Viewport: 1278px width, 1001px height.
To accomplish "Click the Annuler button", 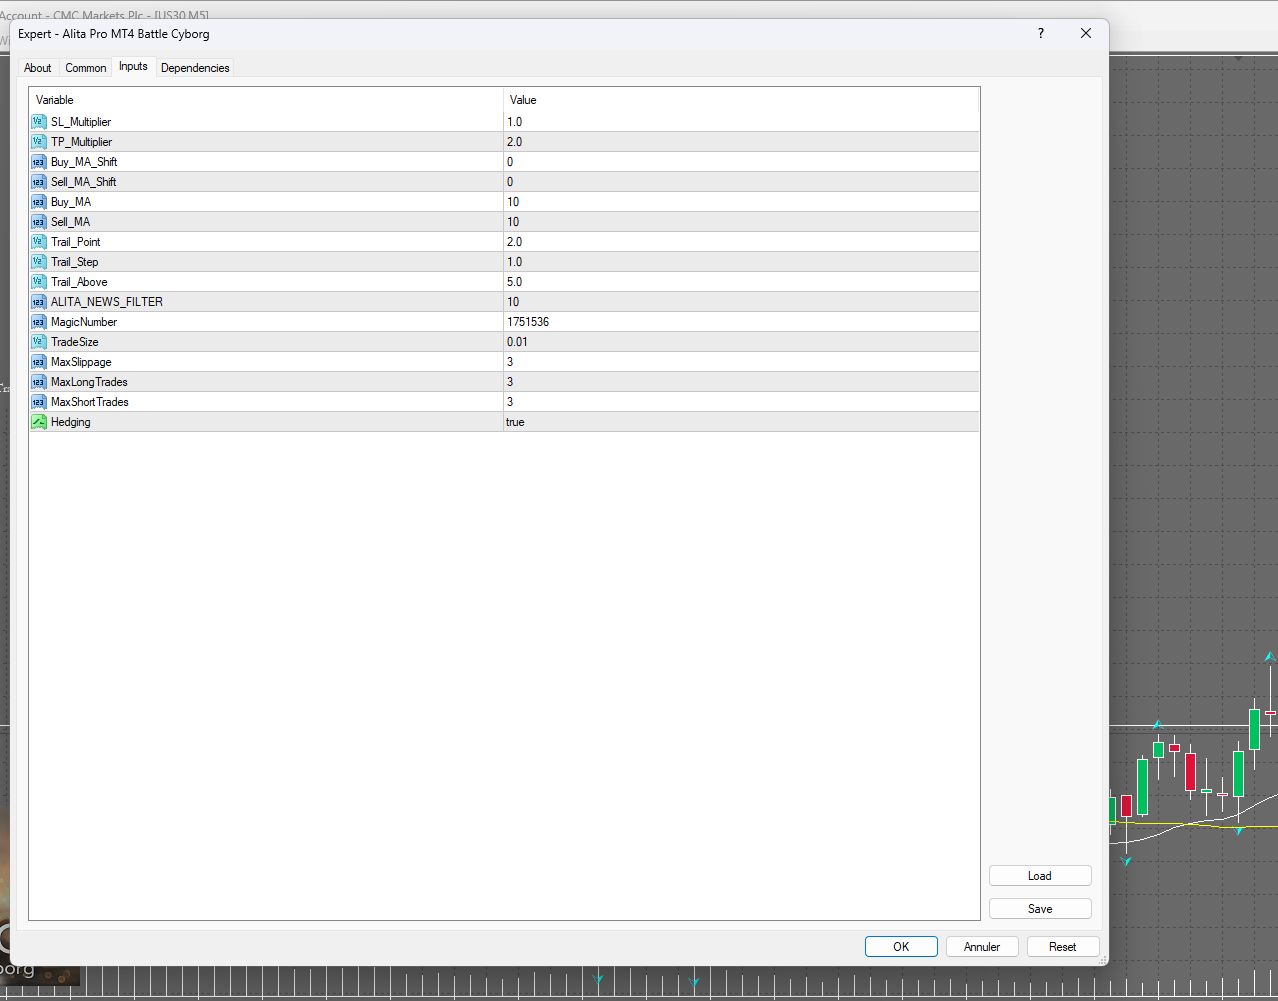I will pyautogui.click(x=982, y=947).
